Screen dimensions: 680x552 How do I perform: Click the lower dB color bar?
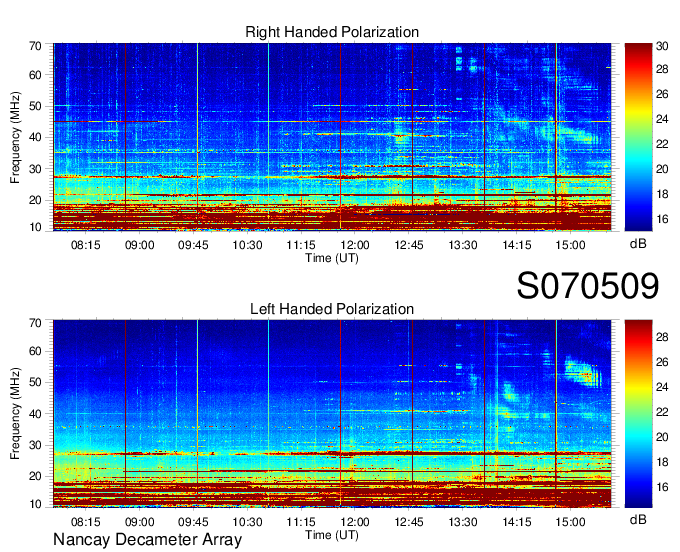pos(638,414)
